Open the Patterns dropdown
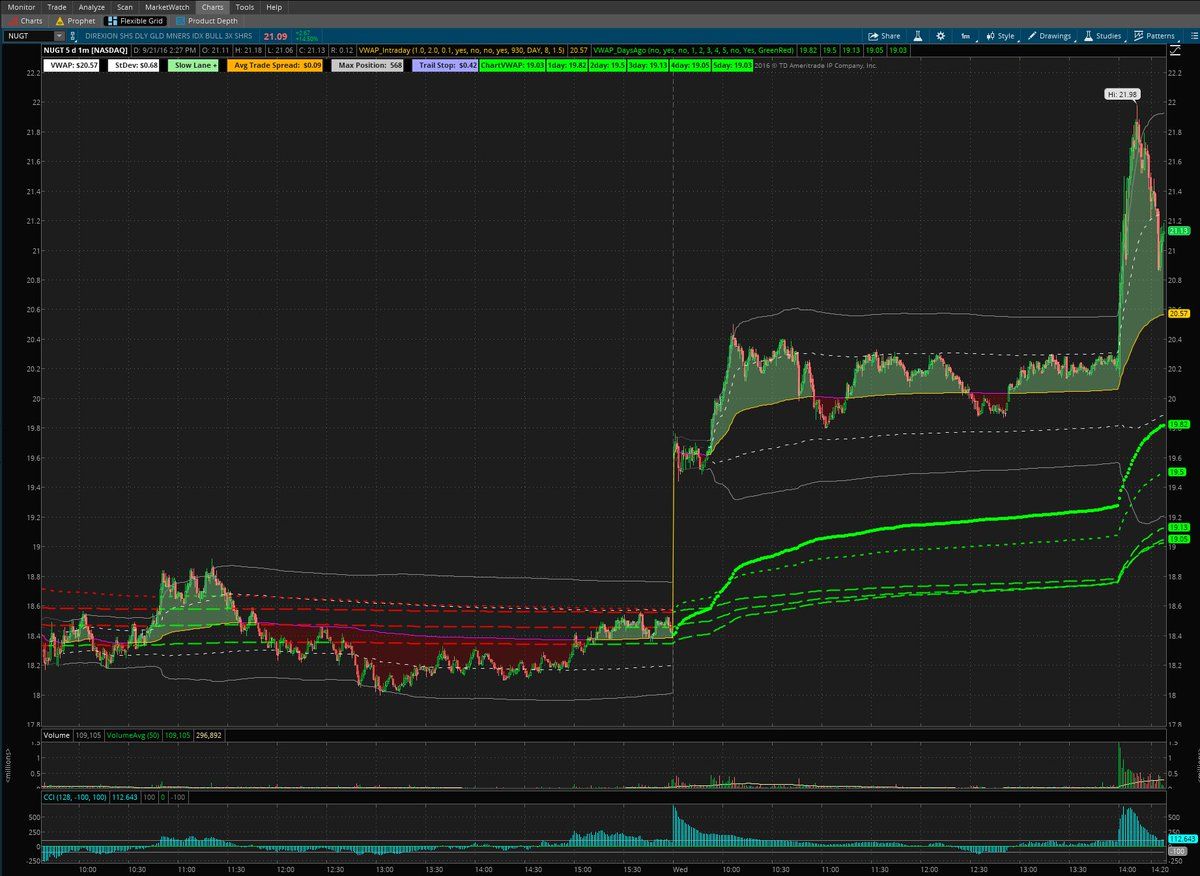This screenshot has width=1200, height=876. pos(1154,36)
